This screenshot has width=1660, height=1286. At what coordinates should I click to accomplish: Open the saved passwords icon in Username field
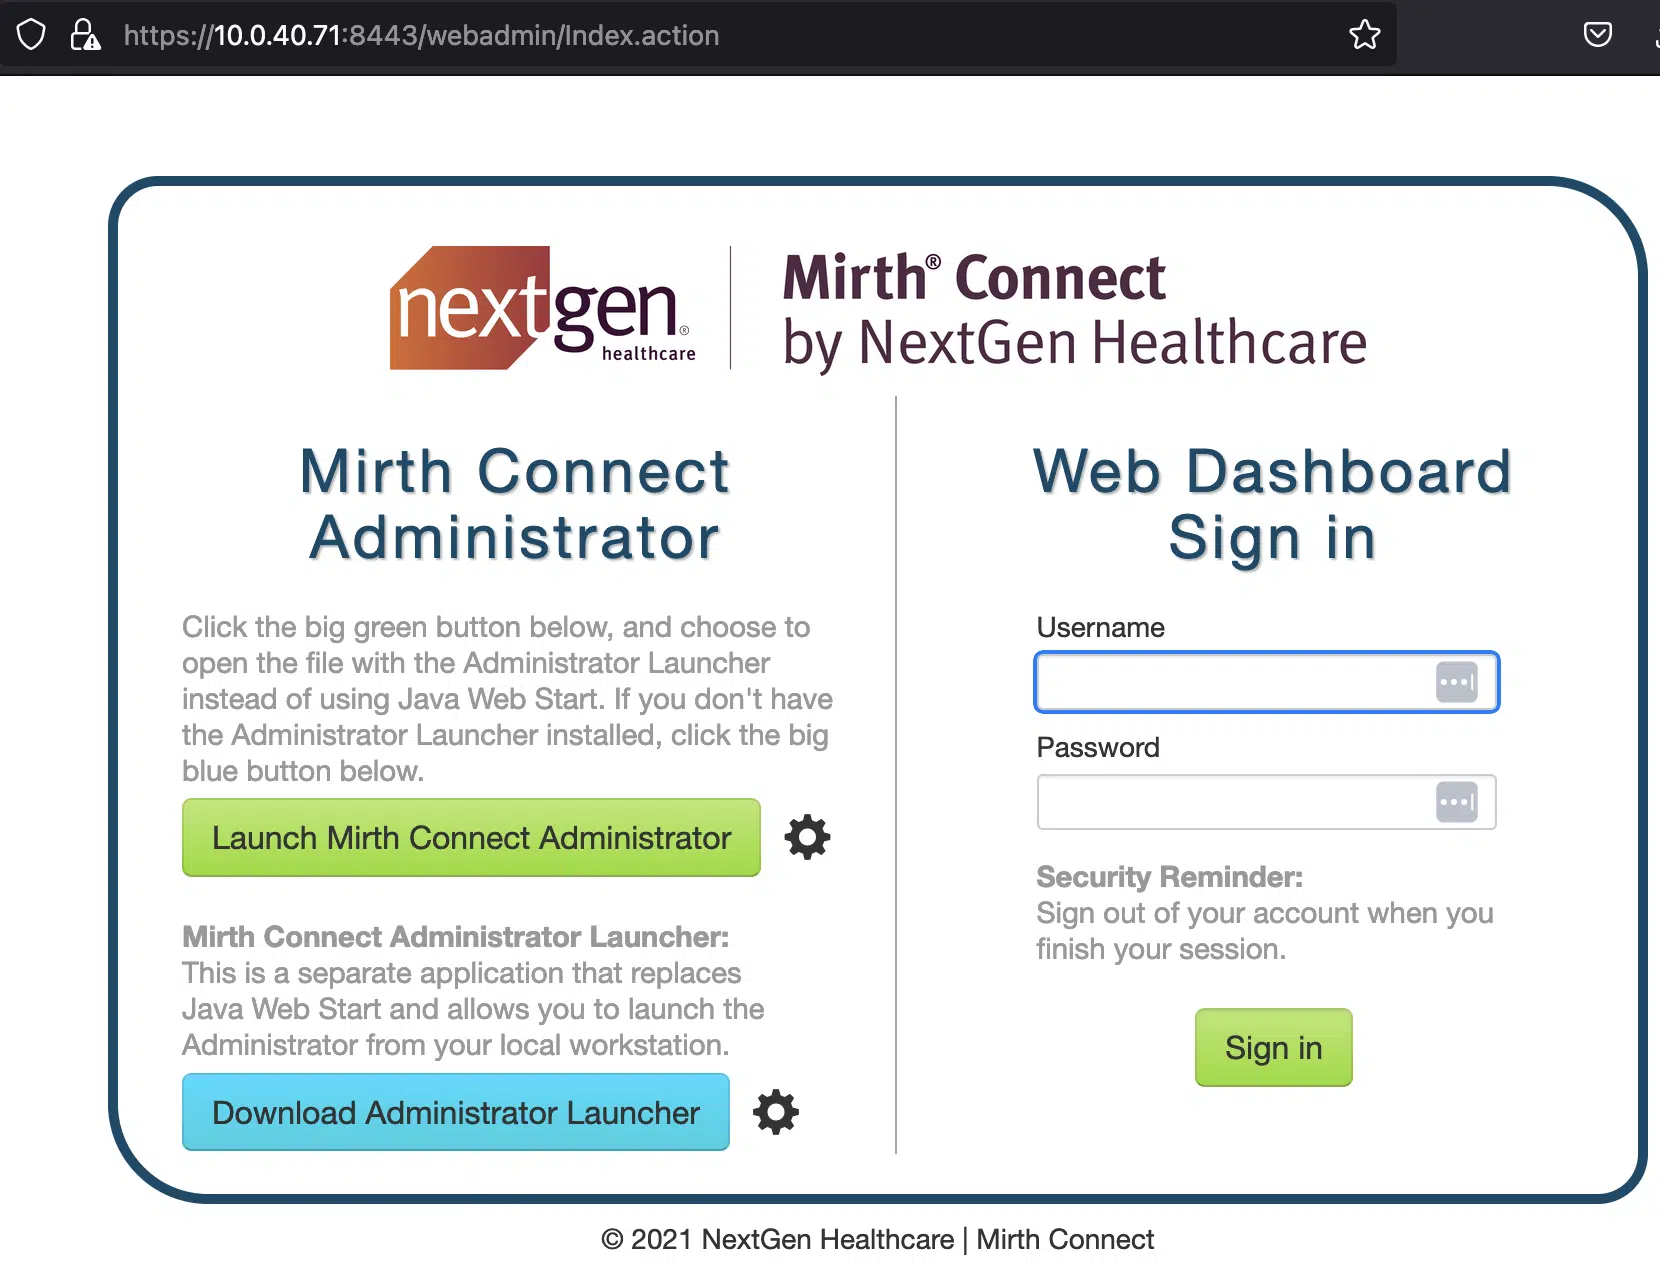(x=1458, y=682)
